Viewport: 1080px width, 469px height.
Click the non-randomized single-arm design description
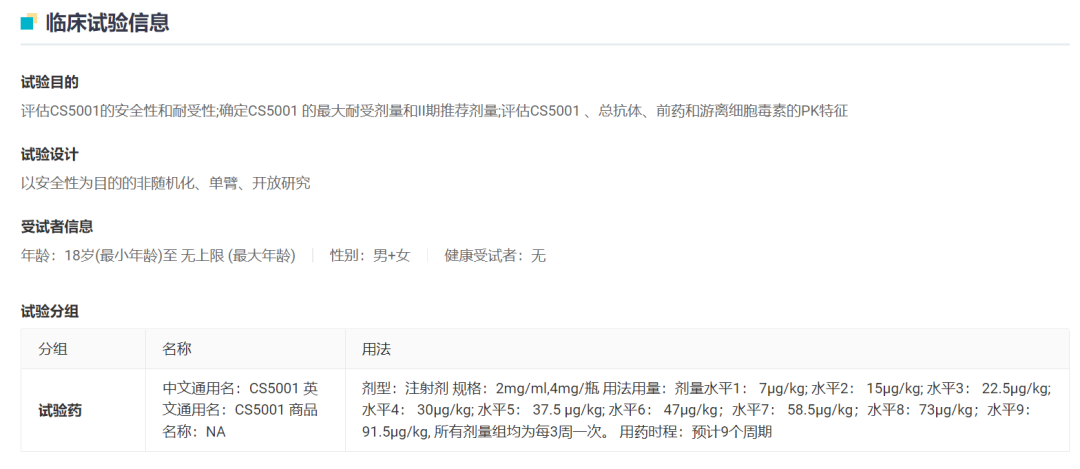165,183
